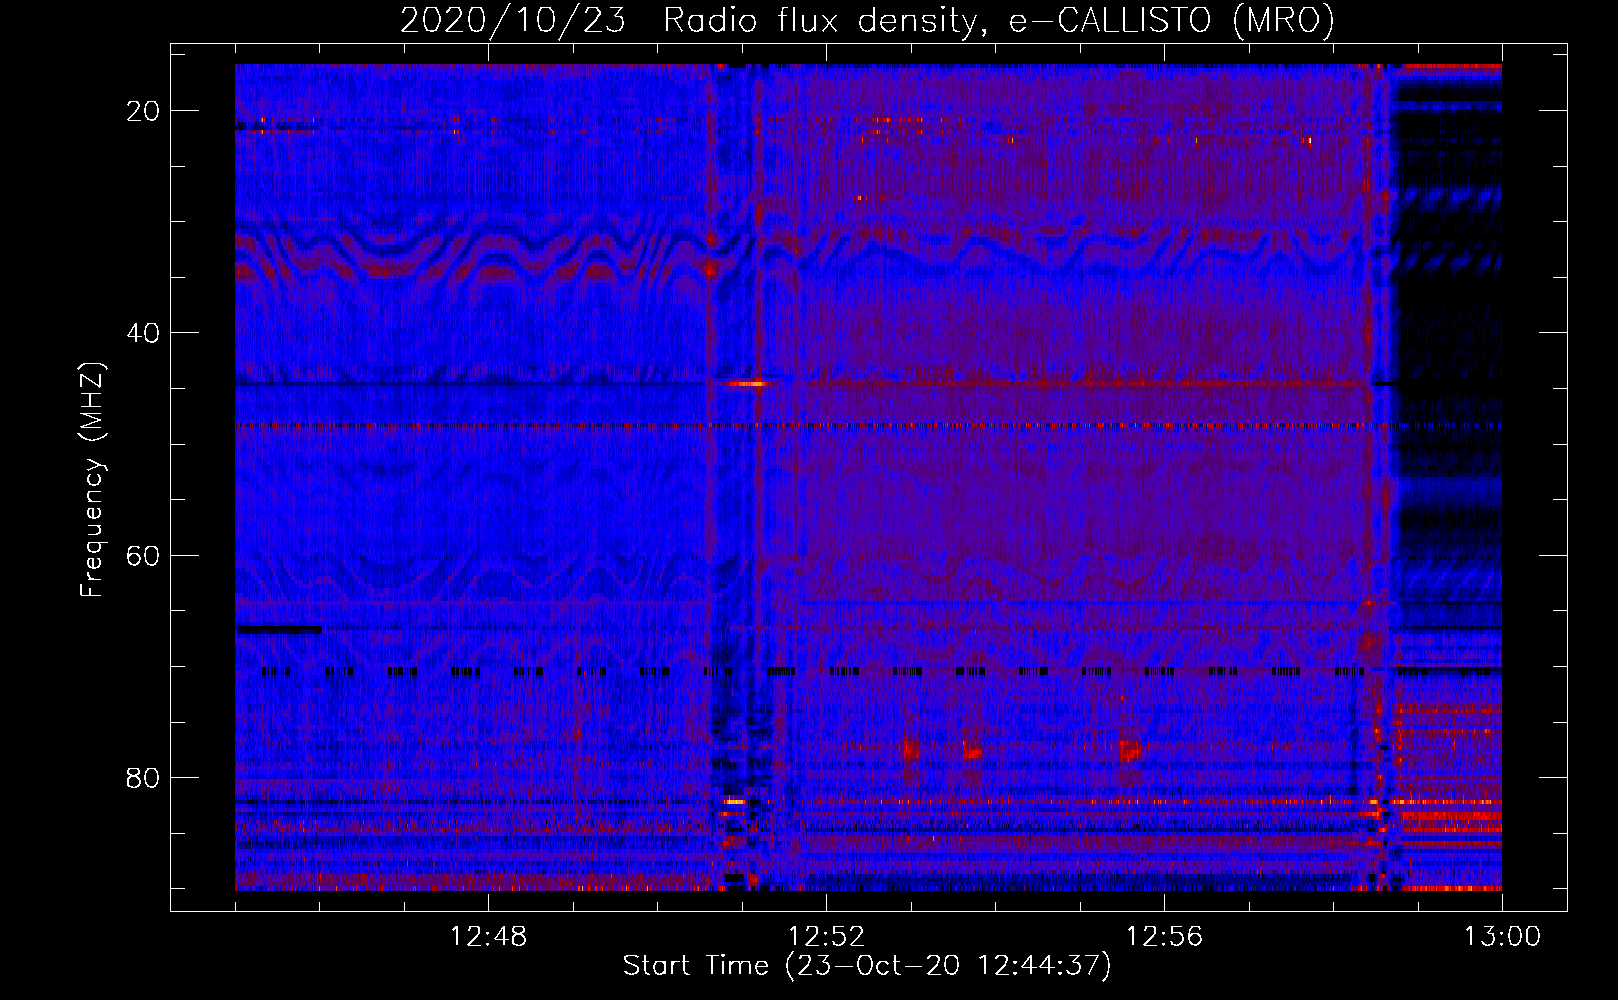Click the 12:56 time tick label

(x=1164, y=937)
